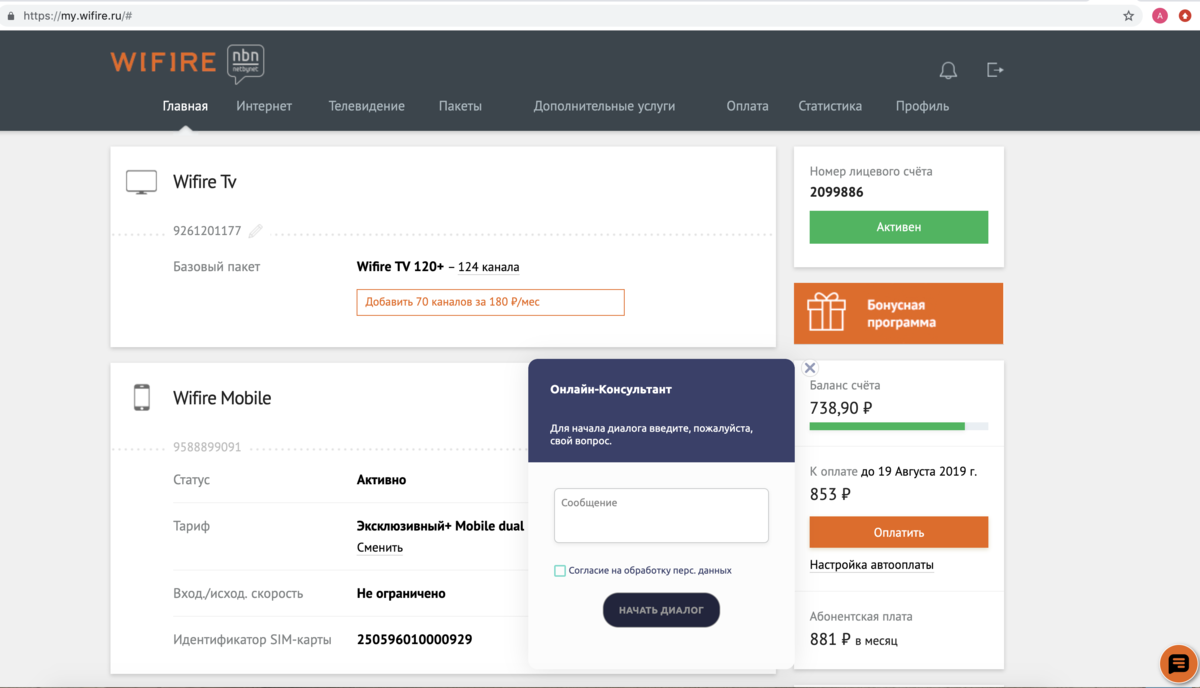
Task: Click the 853 ₽ payment amount
Action: coord(830,494)
